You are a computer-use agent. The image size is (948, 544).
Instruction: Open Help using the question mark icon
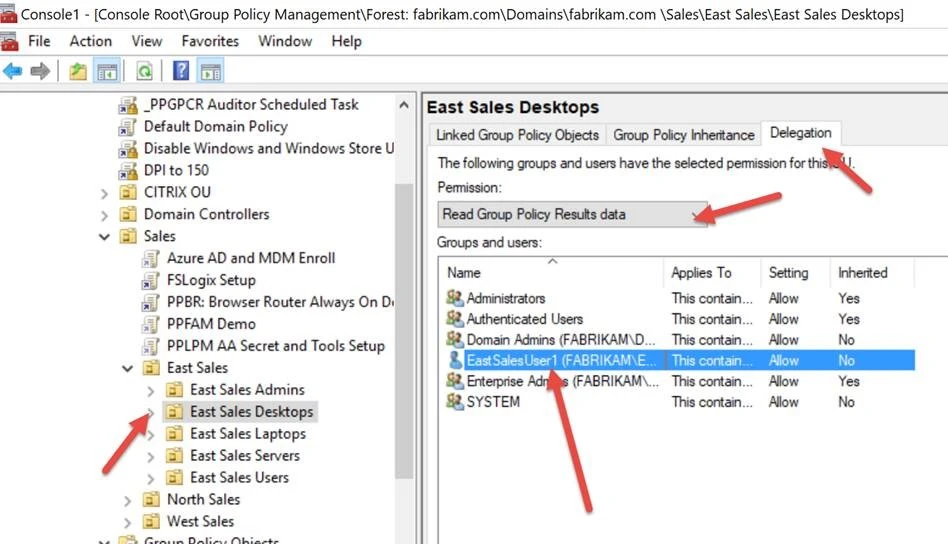(181, 71)
